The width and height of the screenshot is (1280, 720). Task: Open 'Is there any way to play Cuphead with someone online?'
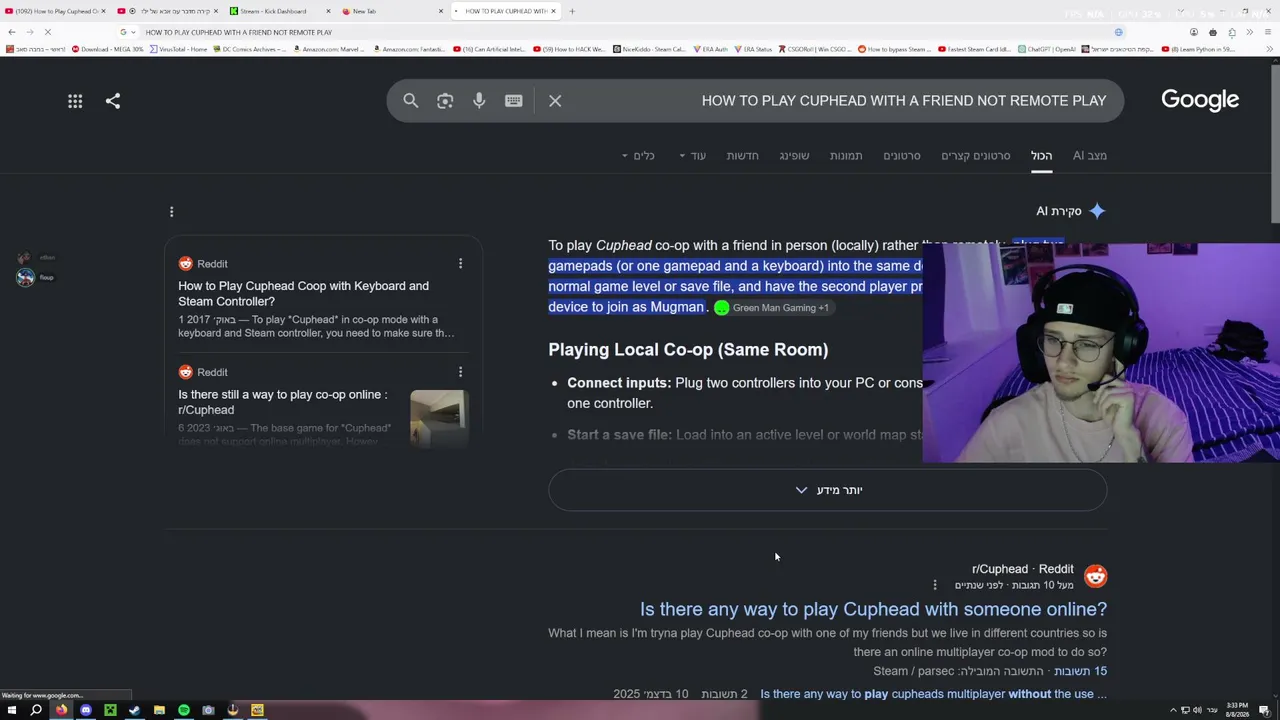coord(873,609)
